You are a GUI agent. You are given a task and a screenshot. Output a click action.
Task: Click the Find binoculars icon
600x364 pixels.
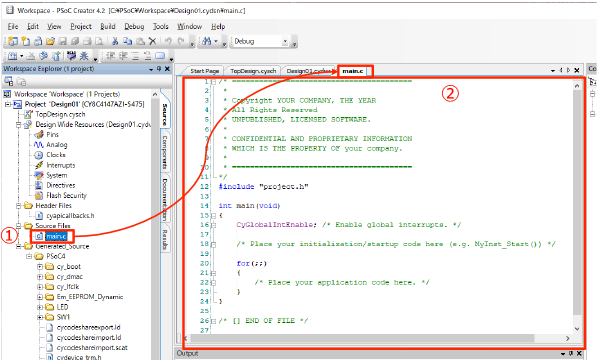point(207,41)
